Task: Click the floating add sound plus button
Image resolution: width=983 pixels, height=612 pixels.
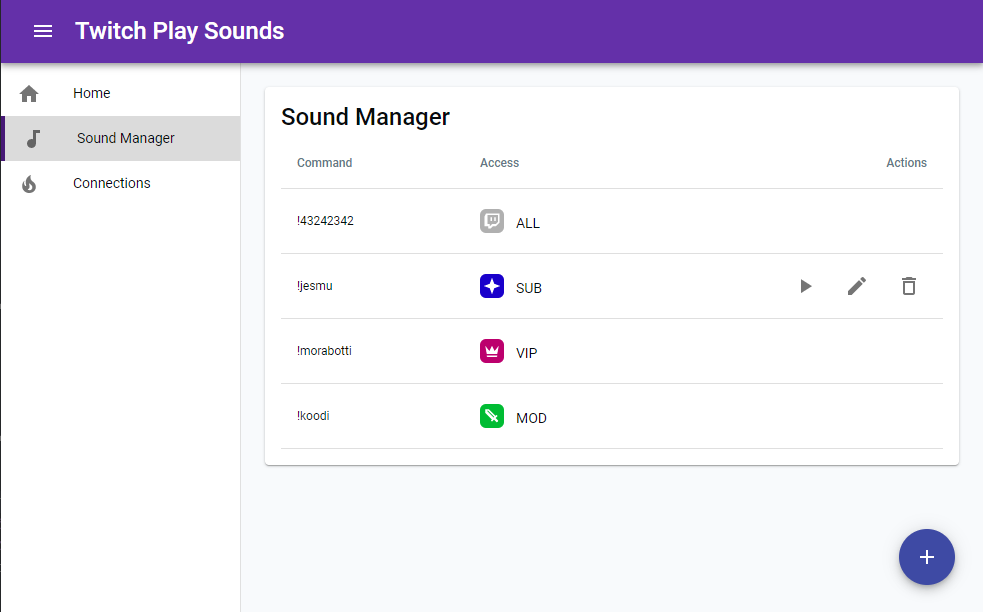Action: click(x=926, y=557)
